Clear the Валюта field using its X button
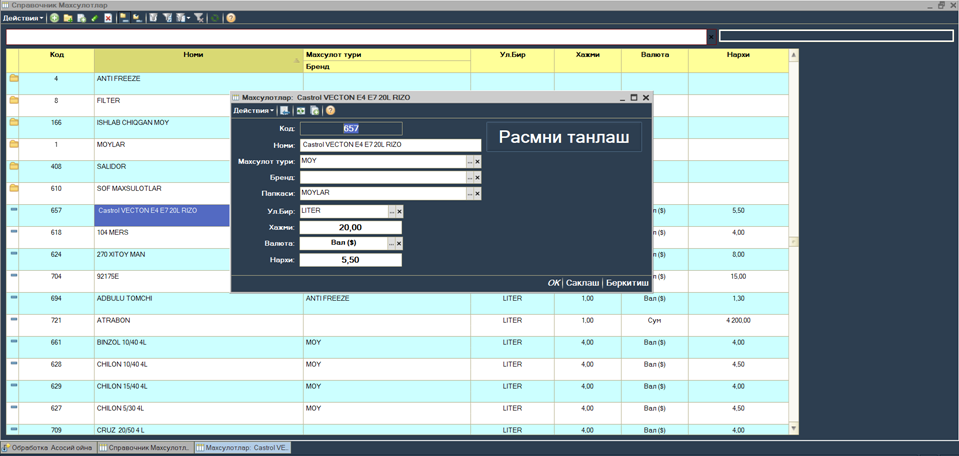This screenshot has width=959, height=456. coord(399,243)
